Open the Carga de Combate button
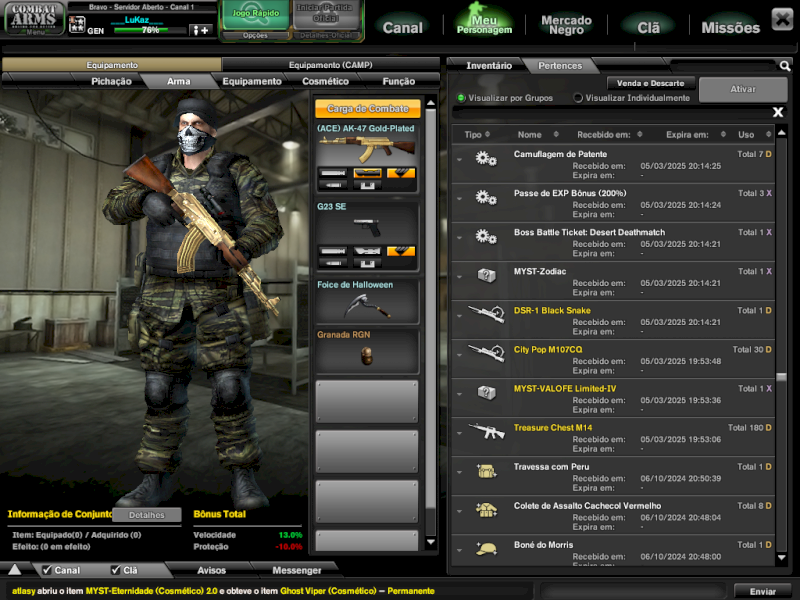This screenshot has height=600, width=800. point(367,108)
